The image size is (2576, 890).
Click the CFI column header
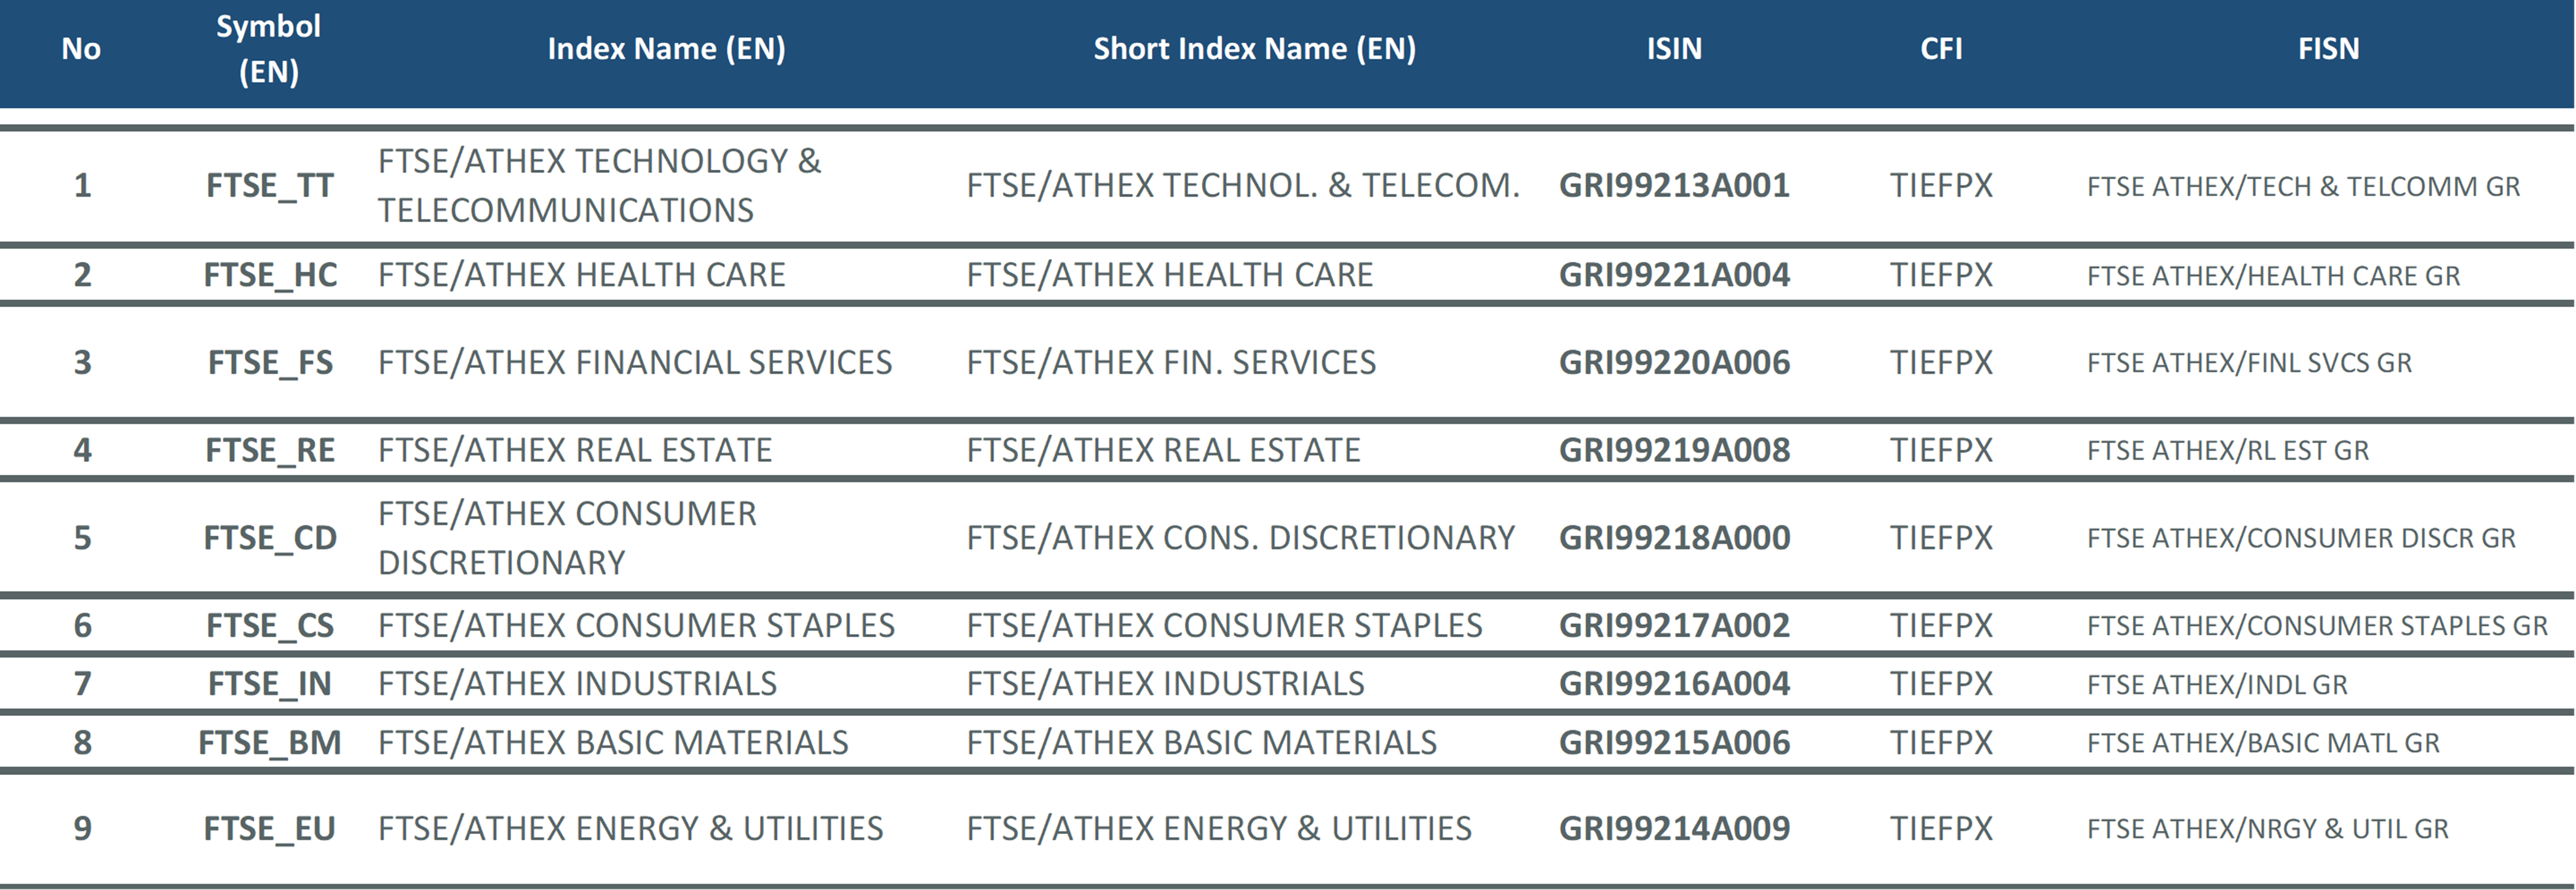1941,49
